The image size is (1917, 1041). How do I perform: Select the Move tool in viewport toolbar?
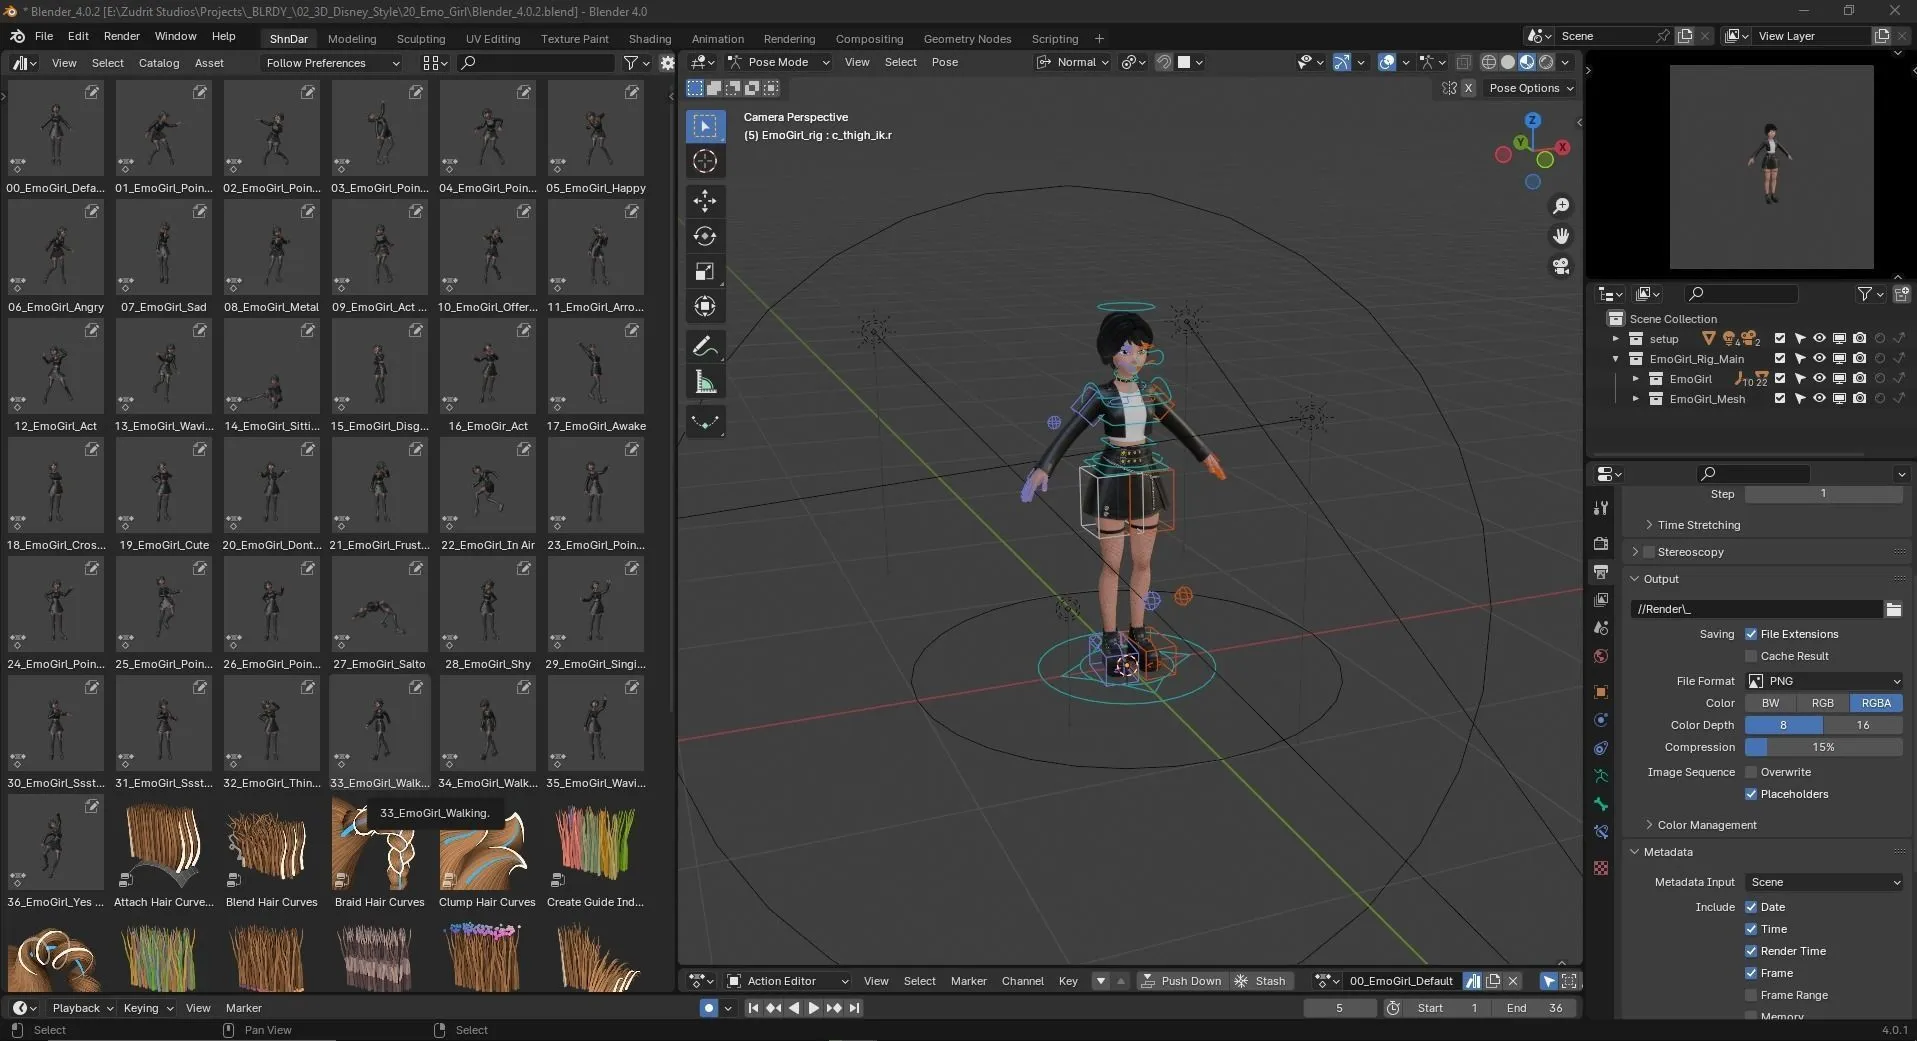coord(706,201)
